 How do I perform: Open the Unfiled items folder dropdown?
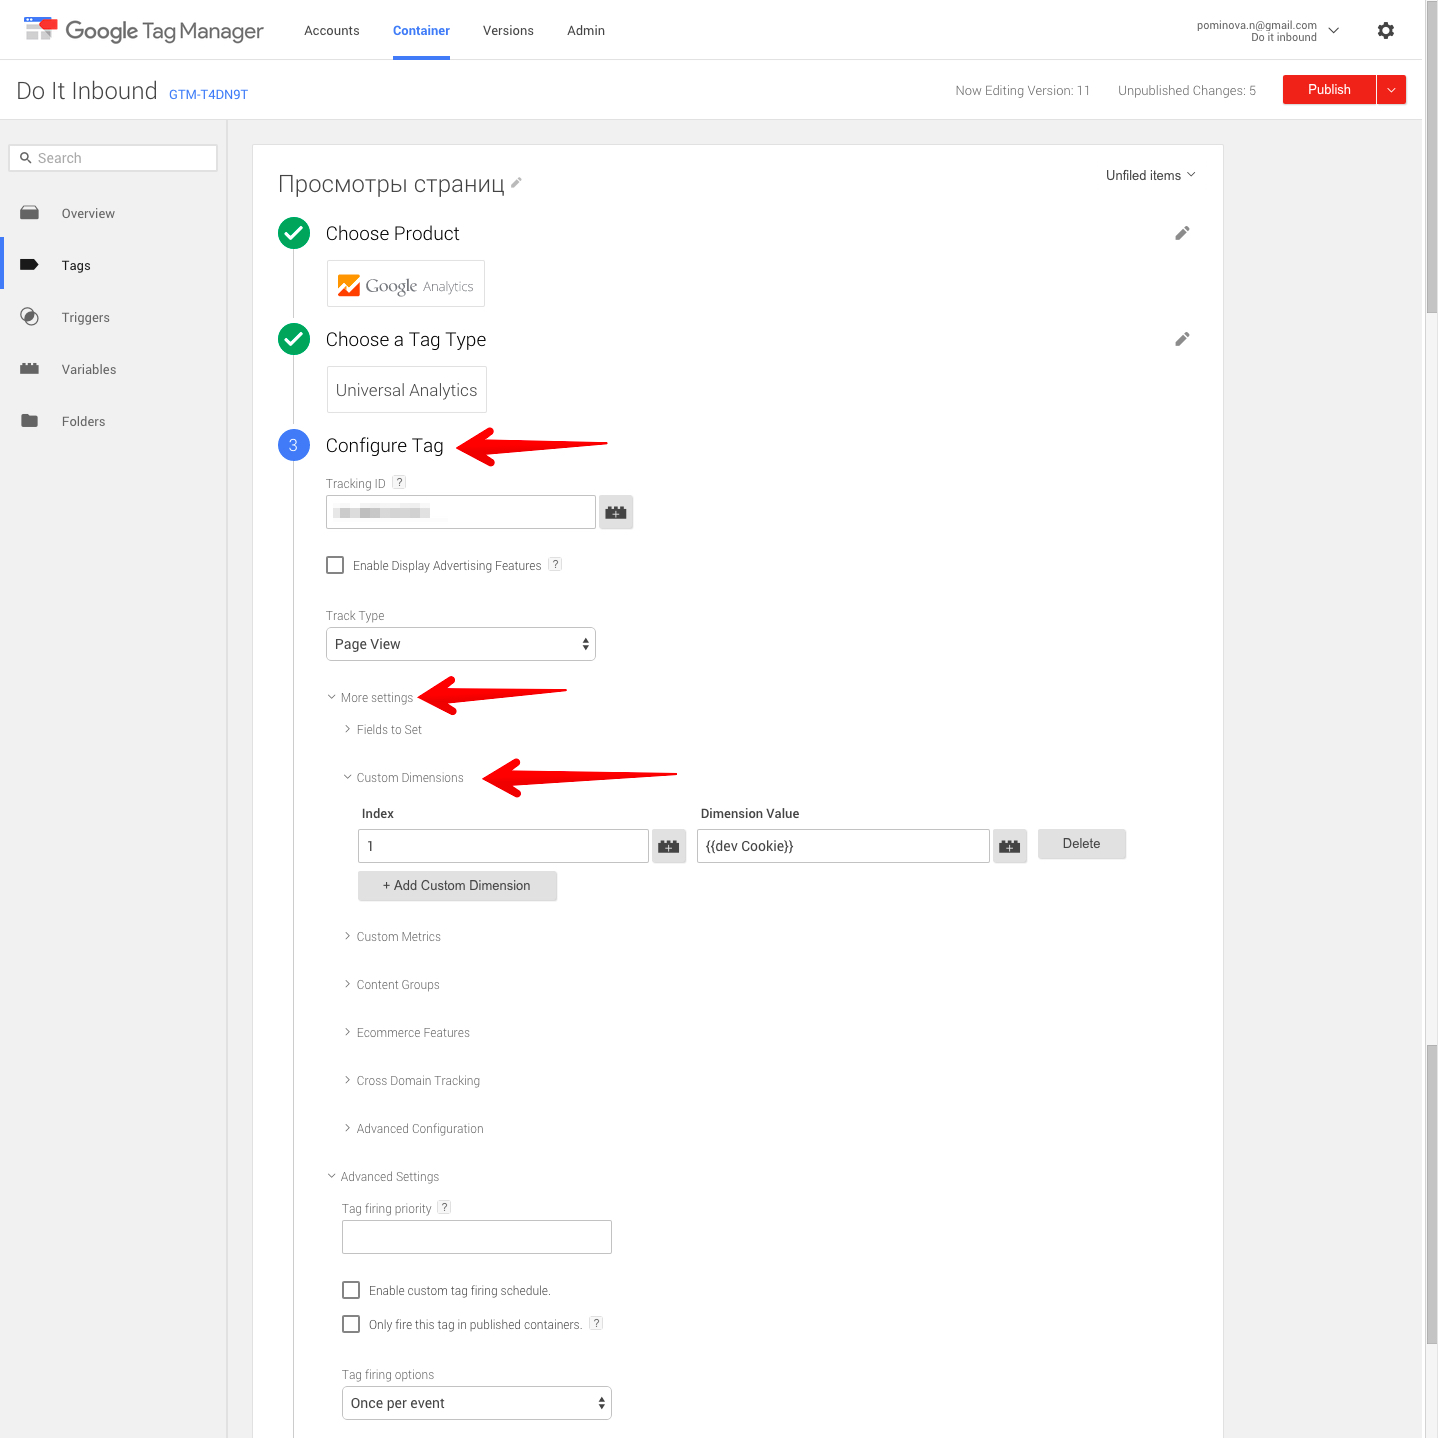1150,175
